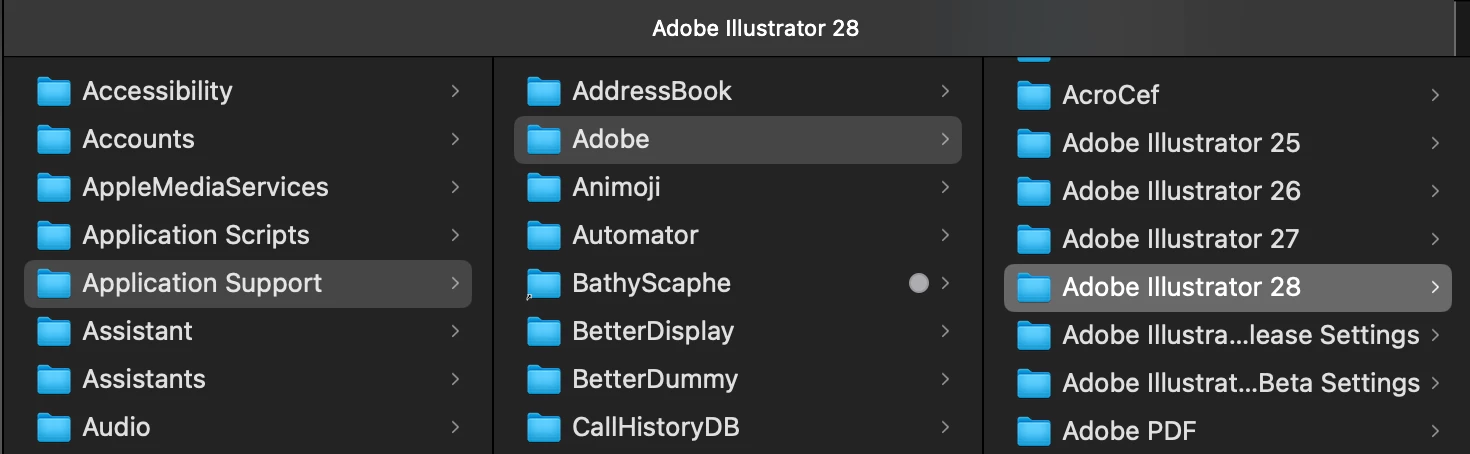Click the window title Adobe Illustrator 28

755,28
